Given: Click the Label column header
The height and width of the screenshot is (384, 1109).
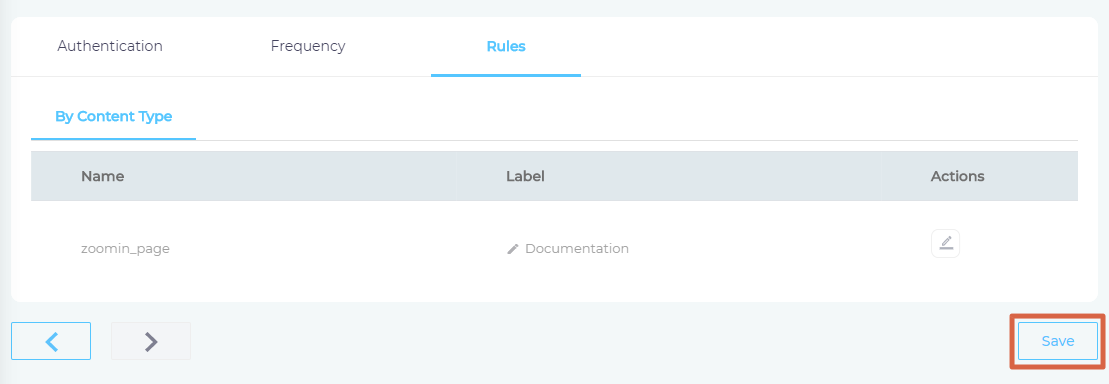Looking at the screenshot, I should pyautogui.click(x=526, y=176).
